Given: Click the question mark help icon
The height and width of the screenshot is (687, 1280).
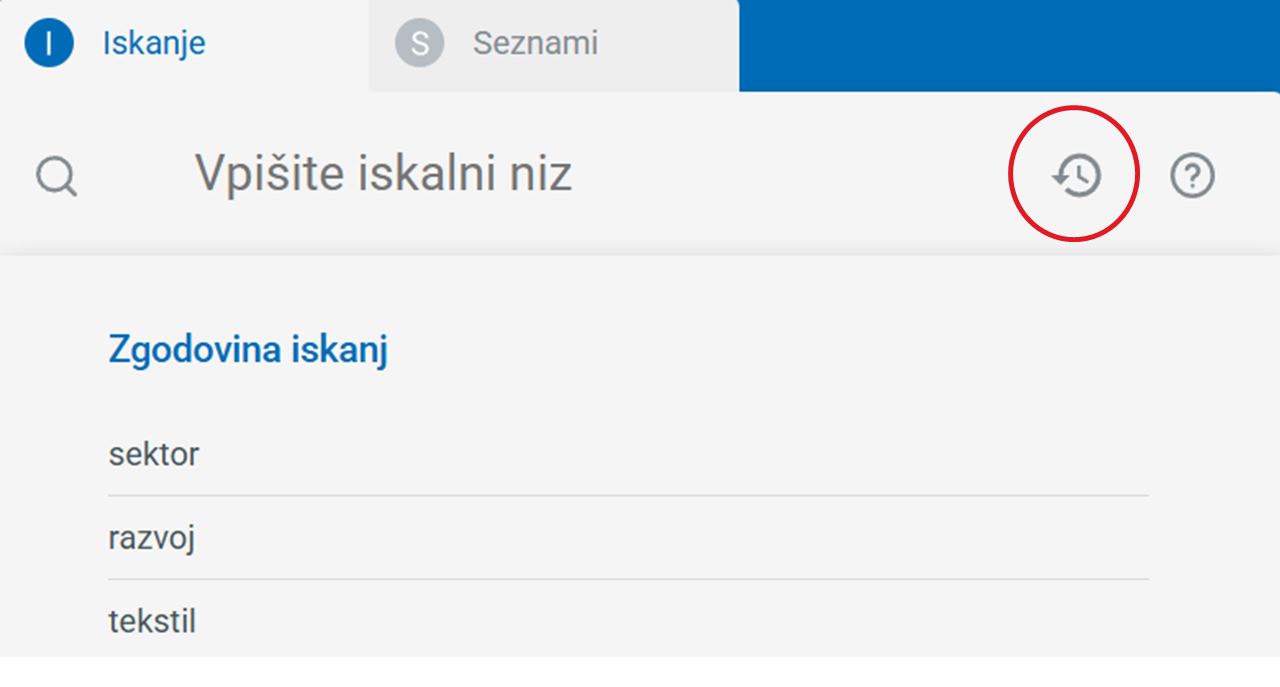Looking at the screenshot, I should tap(1192, 173).
